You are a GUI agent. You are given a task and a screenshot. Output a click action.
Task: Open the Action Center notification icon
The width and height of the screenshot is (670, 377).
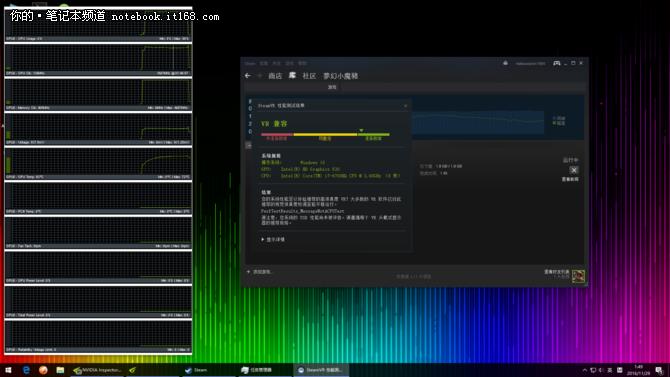[659, 370]
